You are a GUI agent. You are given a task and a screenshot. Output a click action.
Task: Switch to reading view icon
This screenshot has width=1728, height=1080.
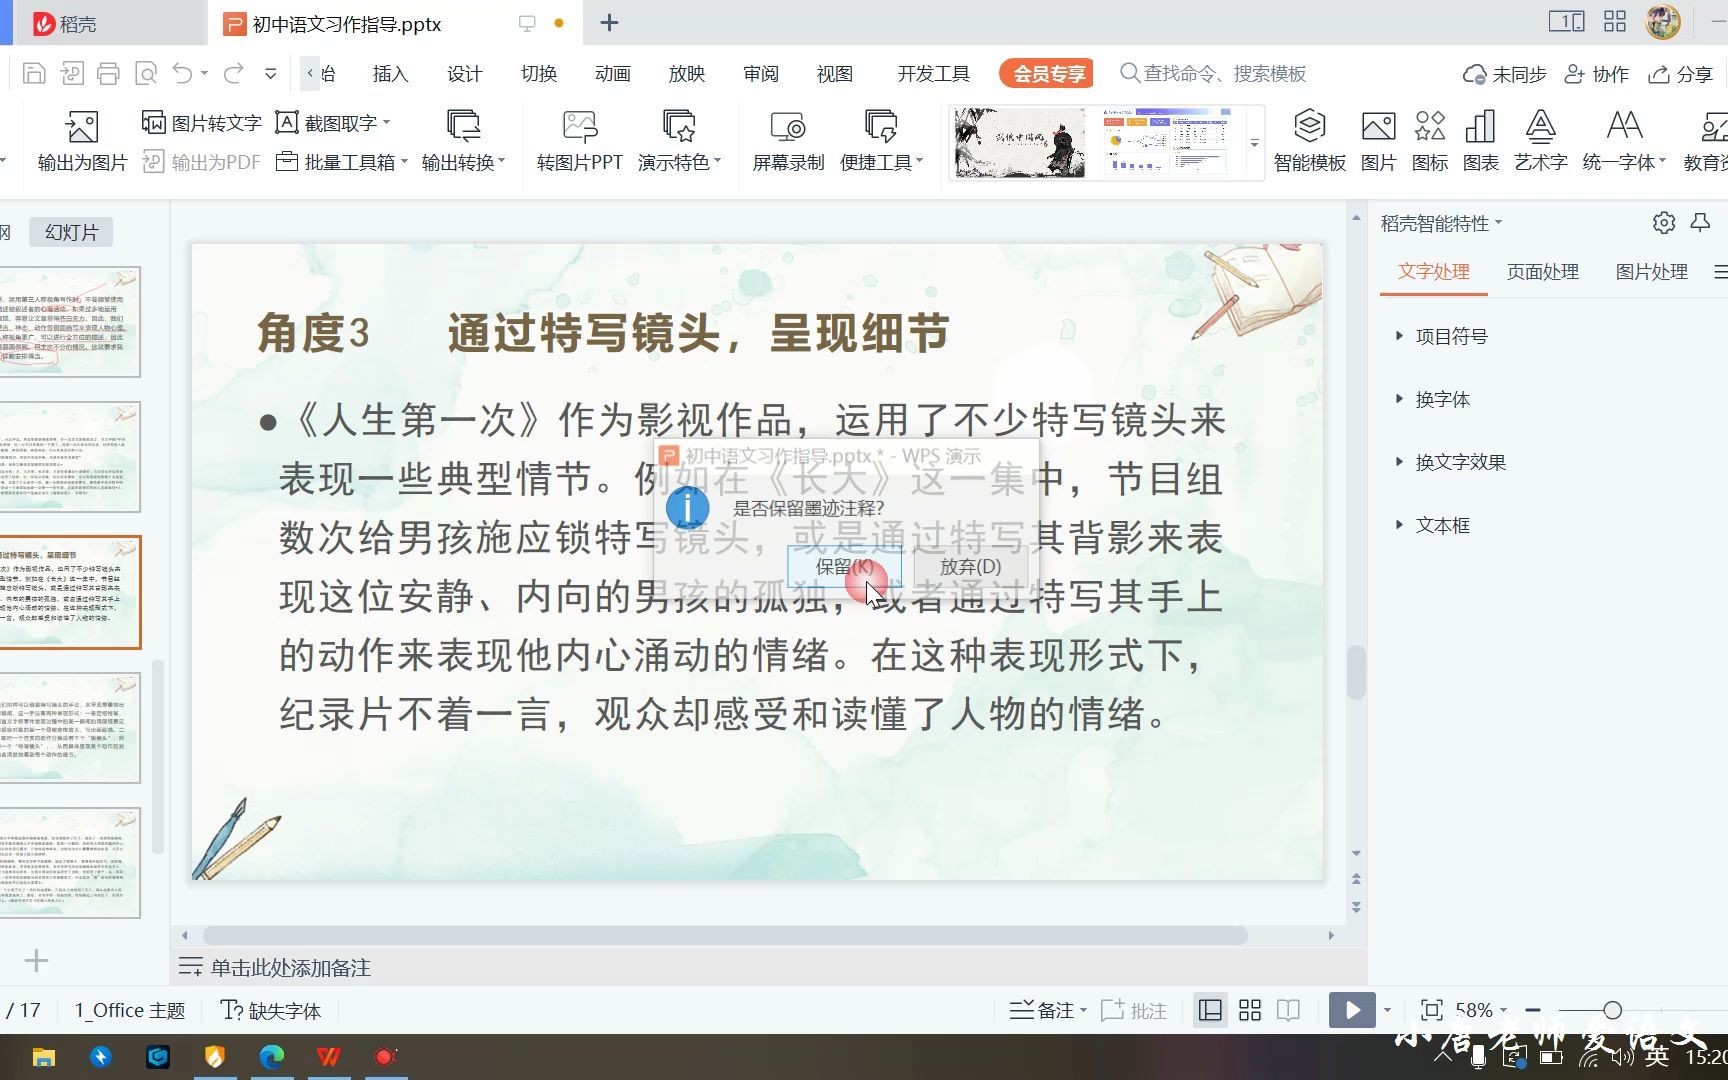(x=1289, y=1010)
